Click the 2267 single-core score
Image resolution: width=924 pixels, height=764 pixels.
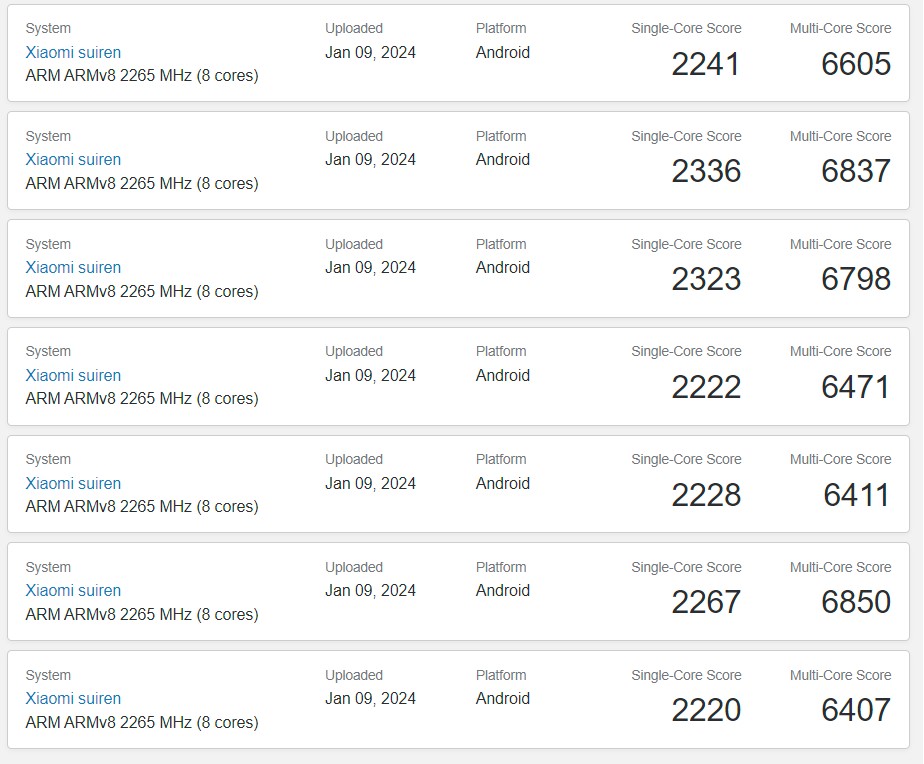pos(706,602)
